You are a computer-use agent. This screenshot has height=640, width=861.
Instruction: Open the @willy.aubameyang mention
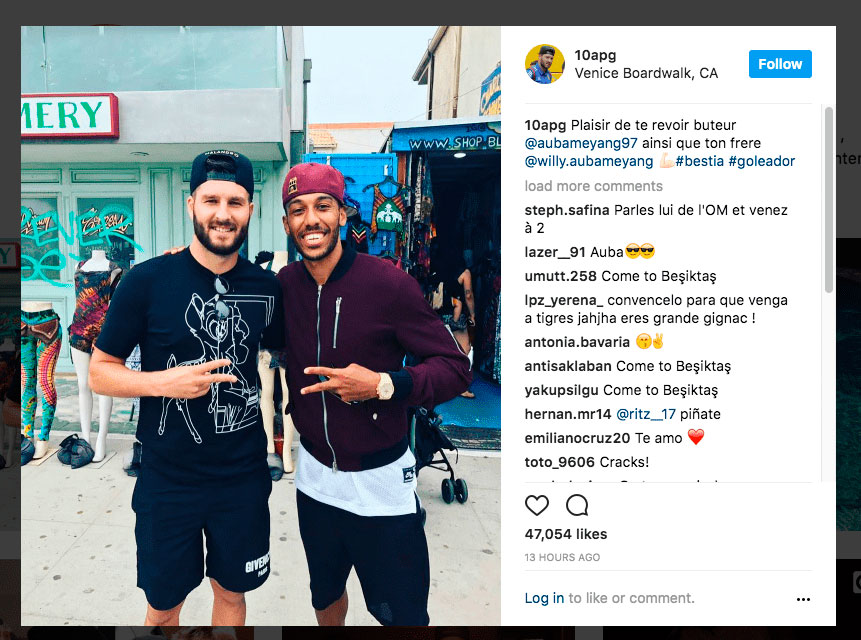pyautogui.click(x=589, y=161)
